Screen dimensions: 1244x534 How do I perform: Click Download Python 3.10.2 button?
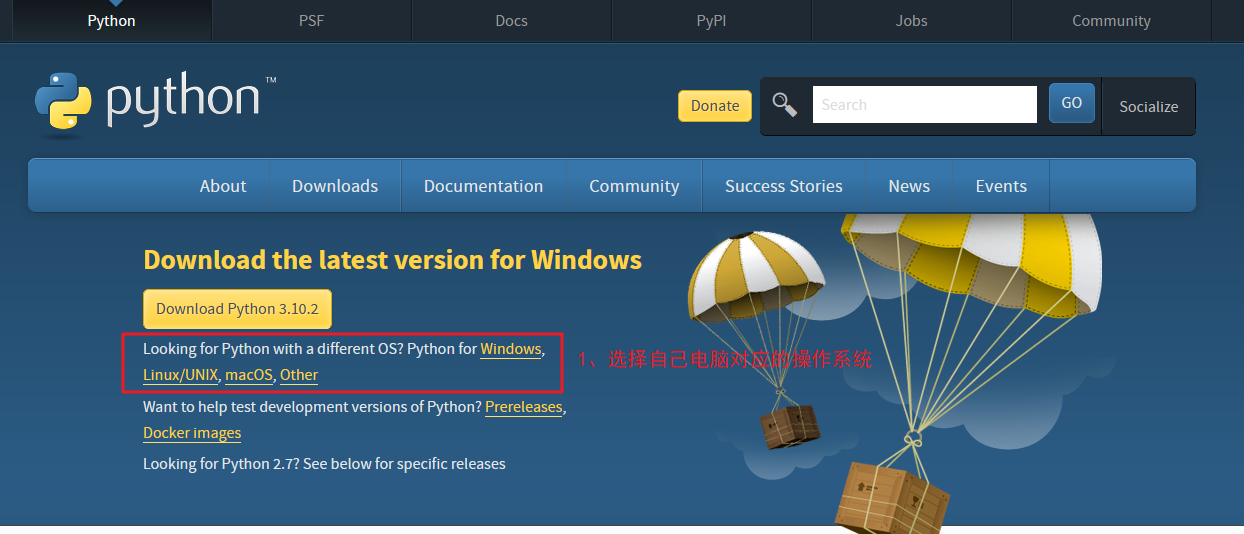click(237, 309)
